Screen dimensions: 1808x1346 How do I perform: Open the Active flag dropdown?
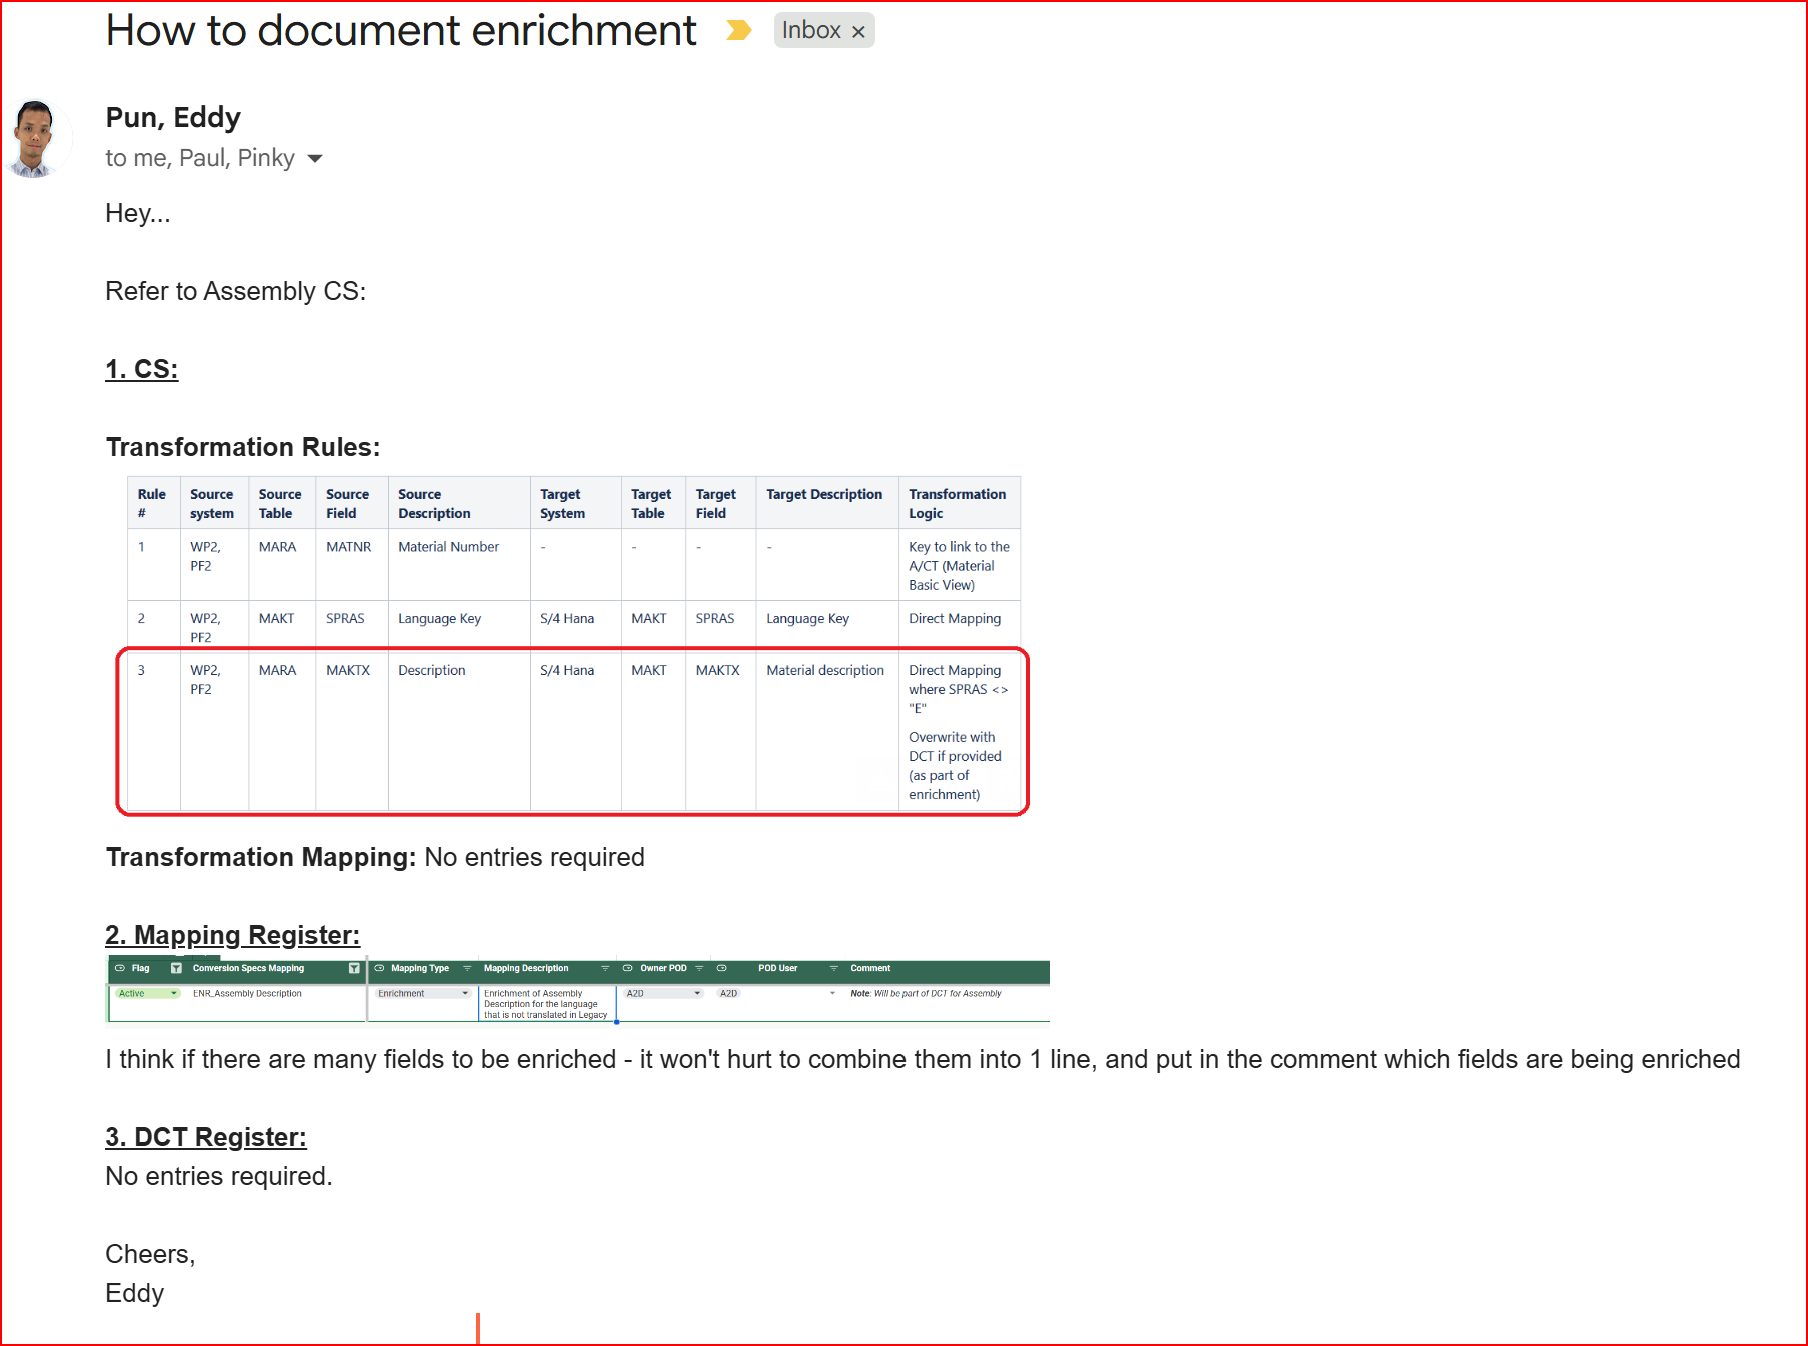pos(174,993)
